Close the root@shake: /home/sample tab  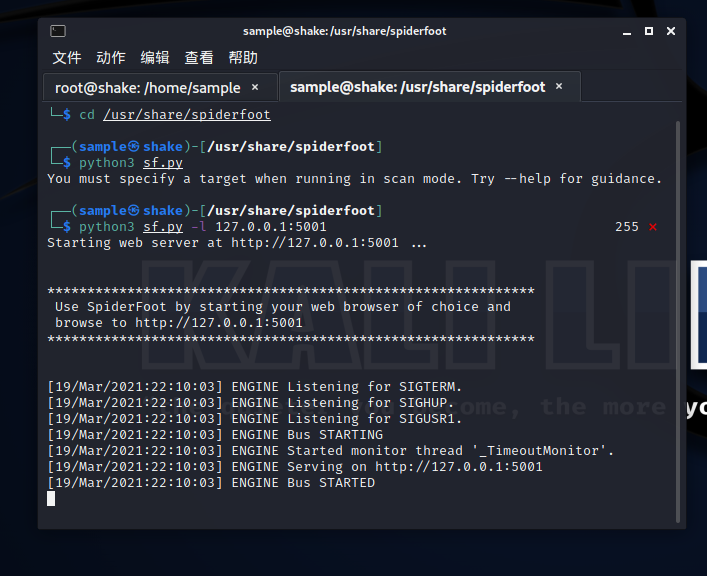click(255, 87)
